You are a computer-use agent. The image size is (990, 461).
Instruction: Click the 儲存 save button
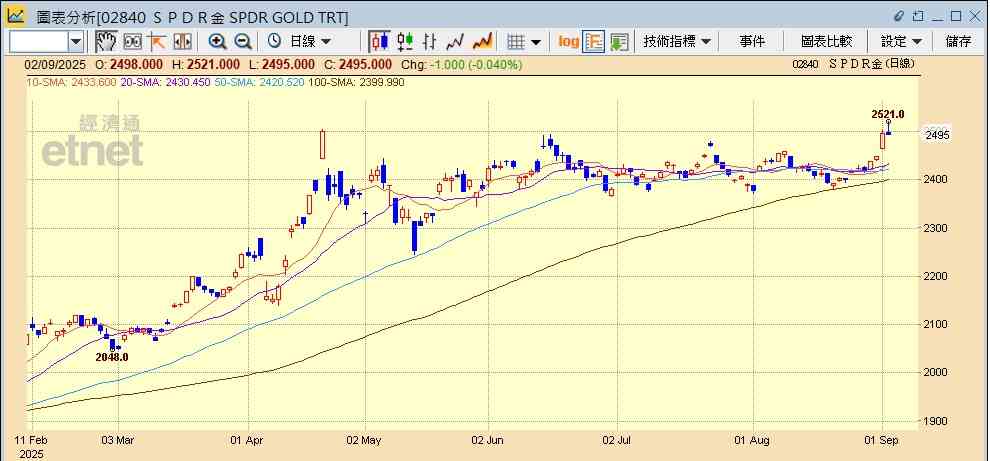(x=958, y=42)
